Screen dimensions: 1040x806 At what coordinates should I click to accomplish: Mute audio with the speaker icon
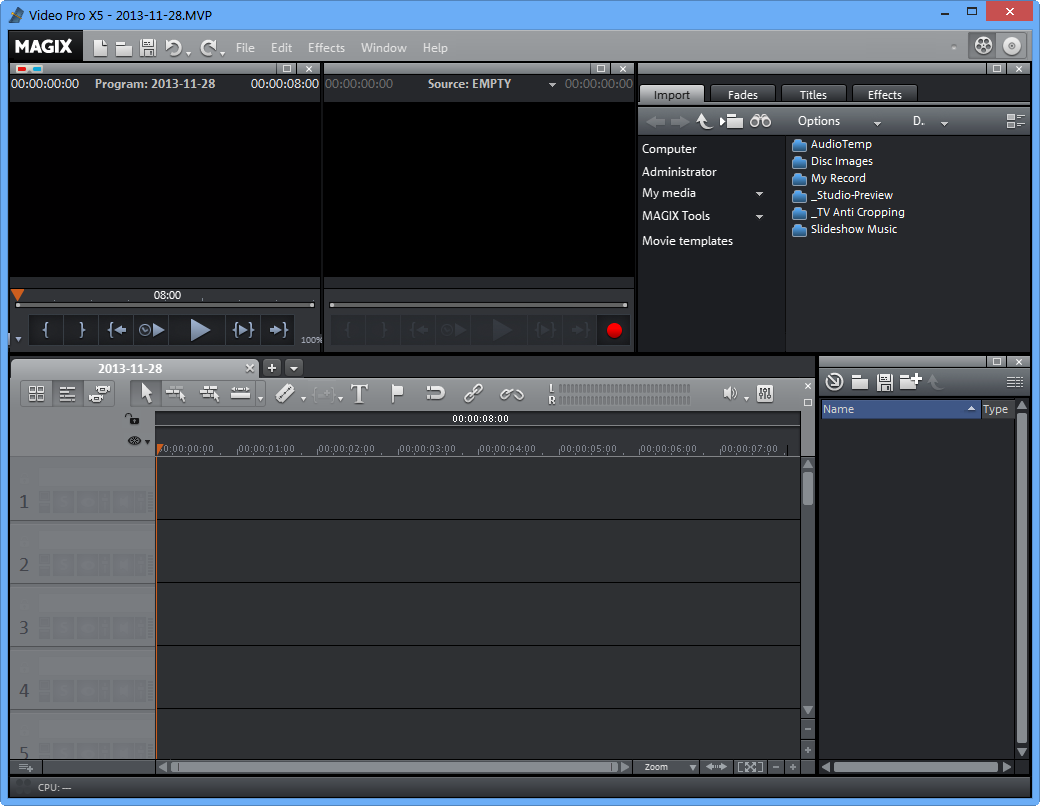tap(730, 393)
